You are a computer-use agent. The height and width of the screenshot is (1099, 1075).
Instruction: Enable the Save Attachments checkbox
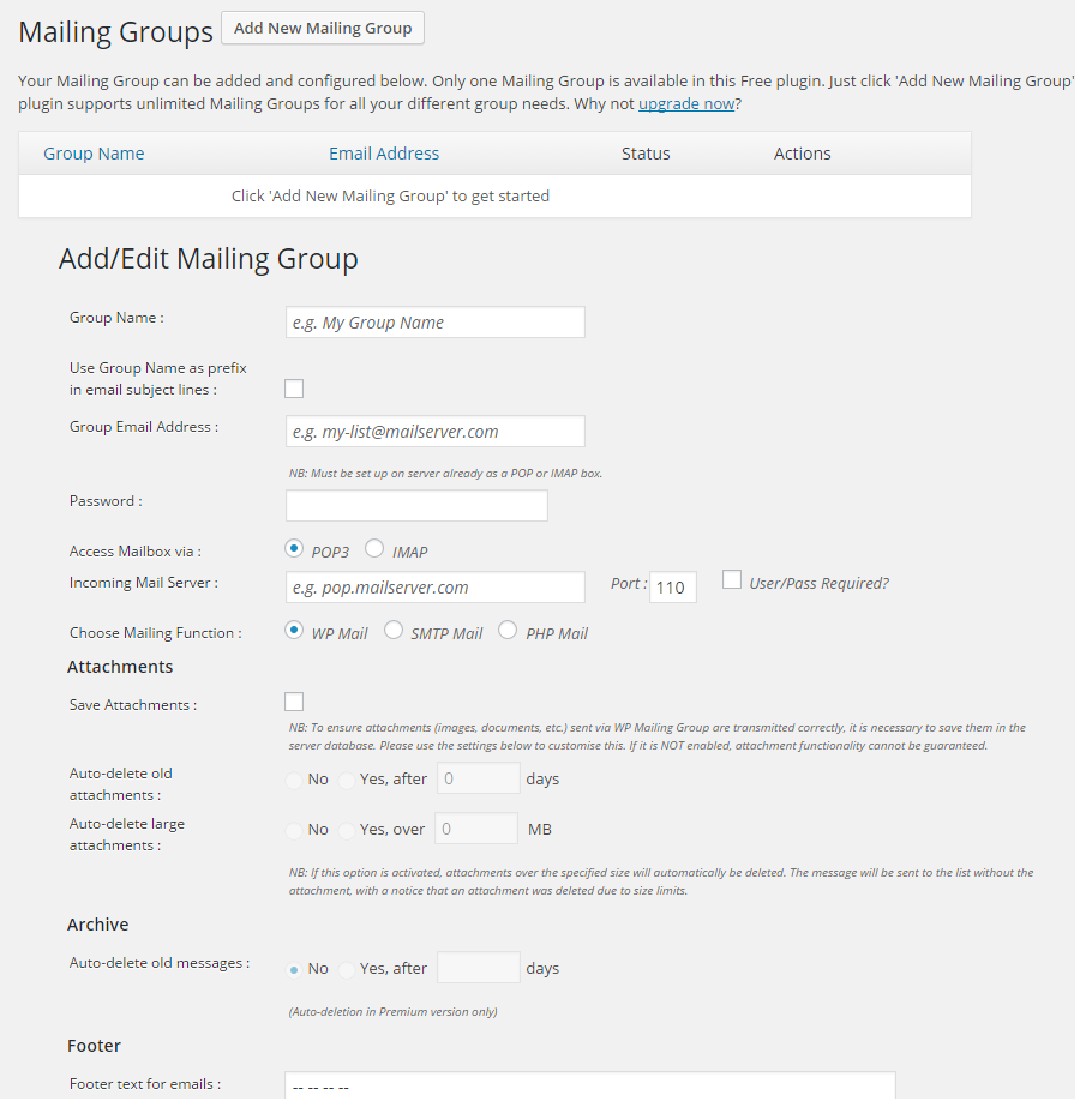coord(294,702)
